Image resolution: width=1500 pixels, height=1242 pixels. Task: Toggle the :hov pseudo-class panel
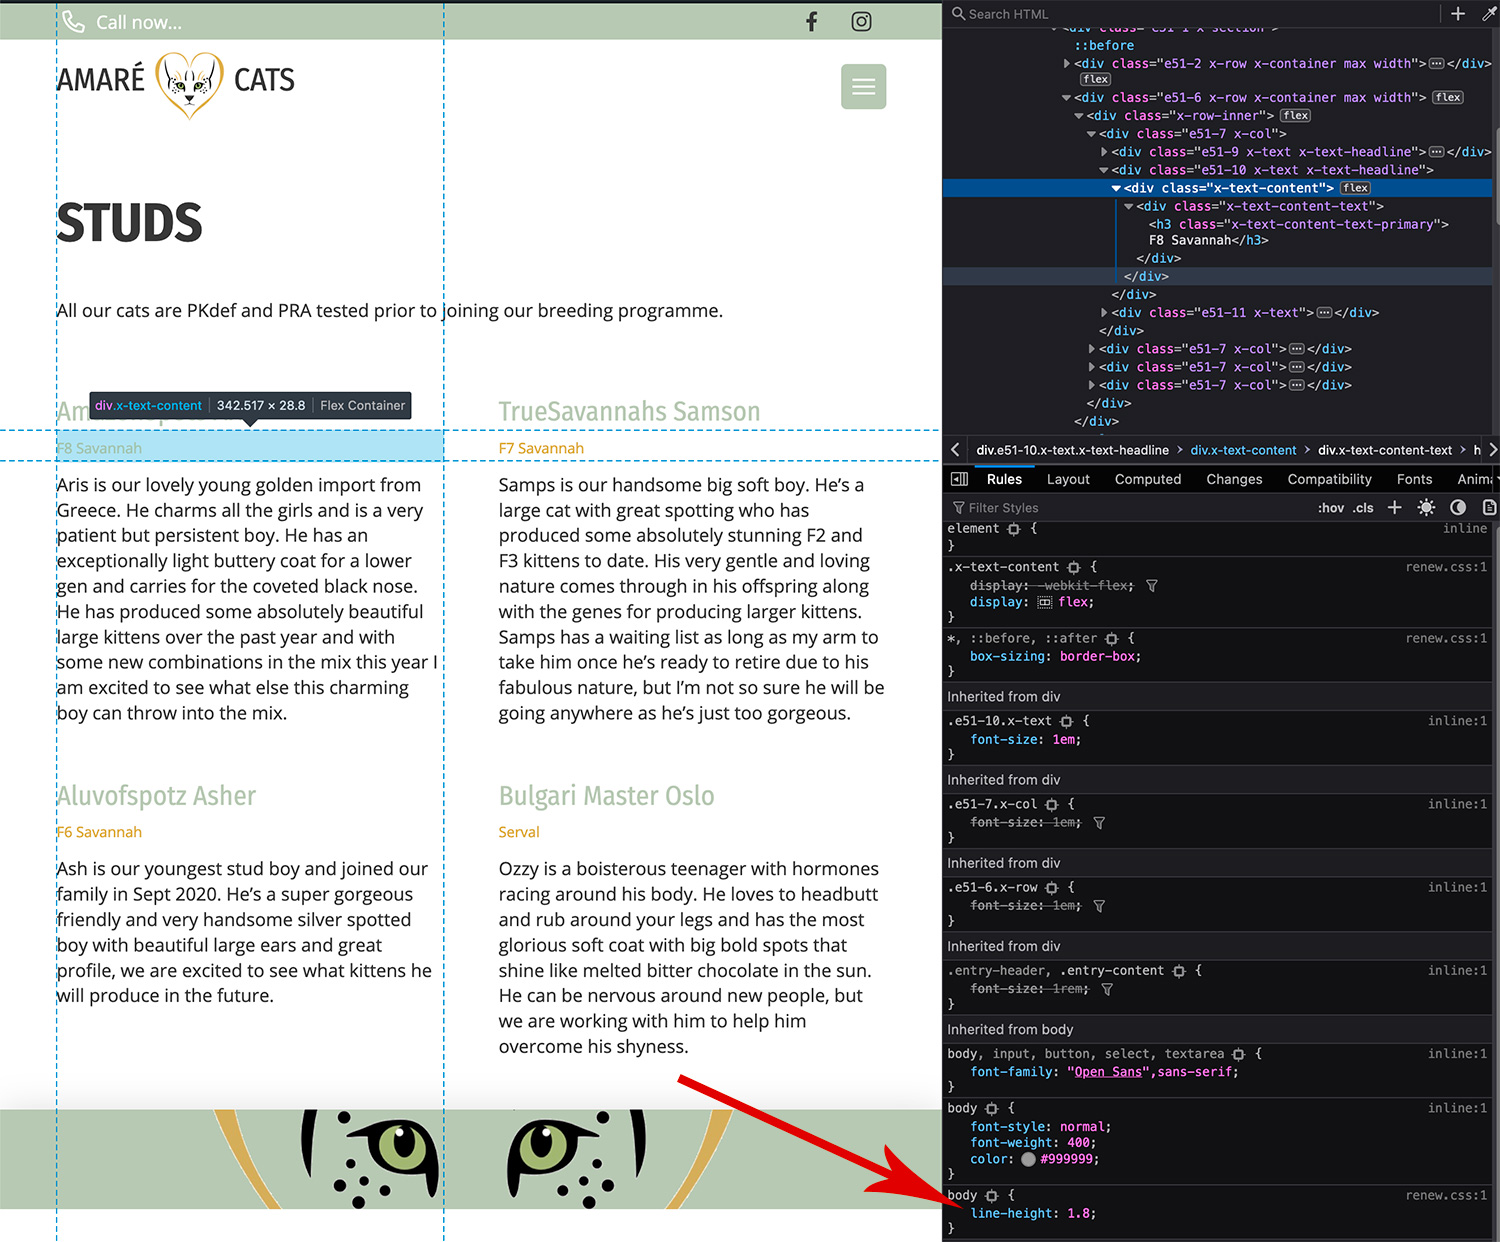point(1330,508)
